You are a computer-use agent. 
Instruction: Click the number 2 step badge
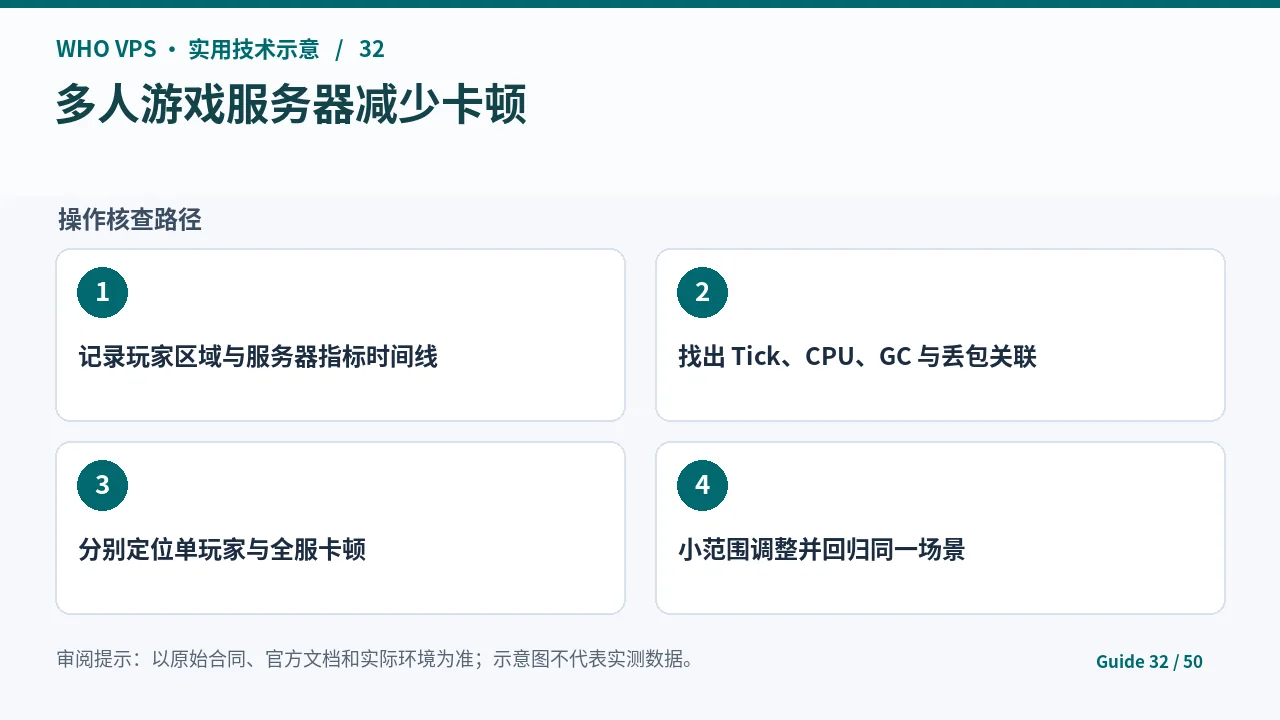[x=702, y=292]
